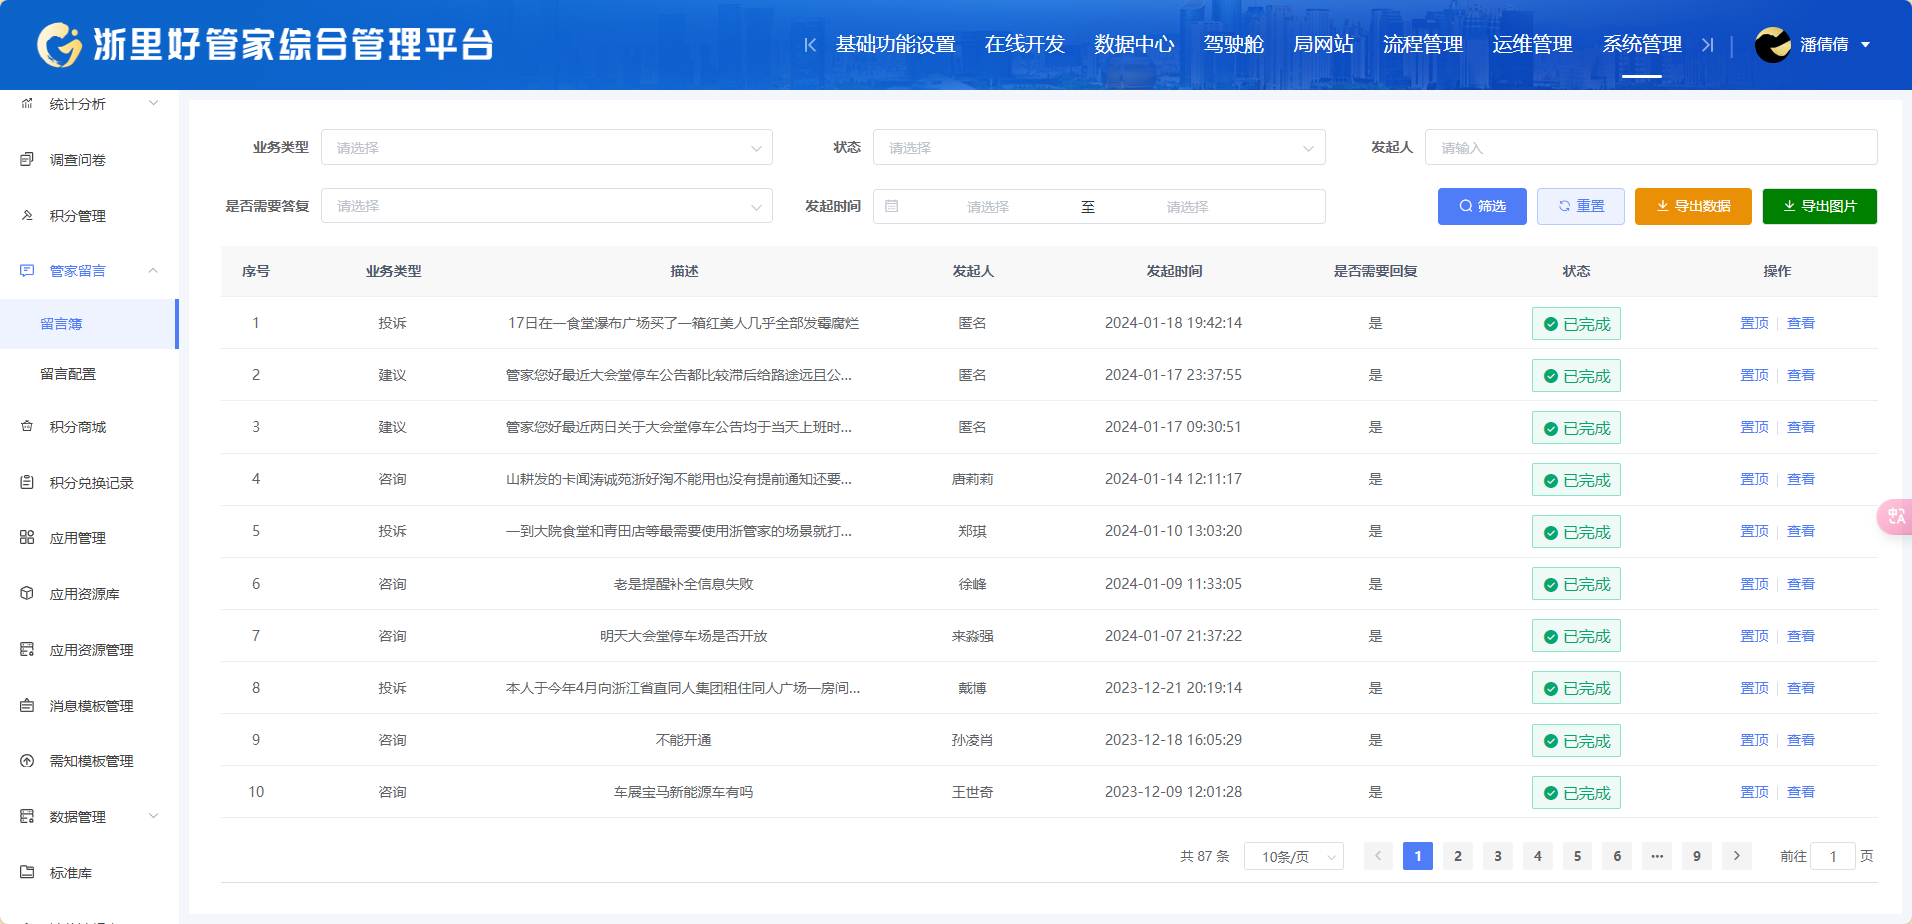Go to next page arrow
The image size is (1912, 924).
[1737, 856]
